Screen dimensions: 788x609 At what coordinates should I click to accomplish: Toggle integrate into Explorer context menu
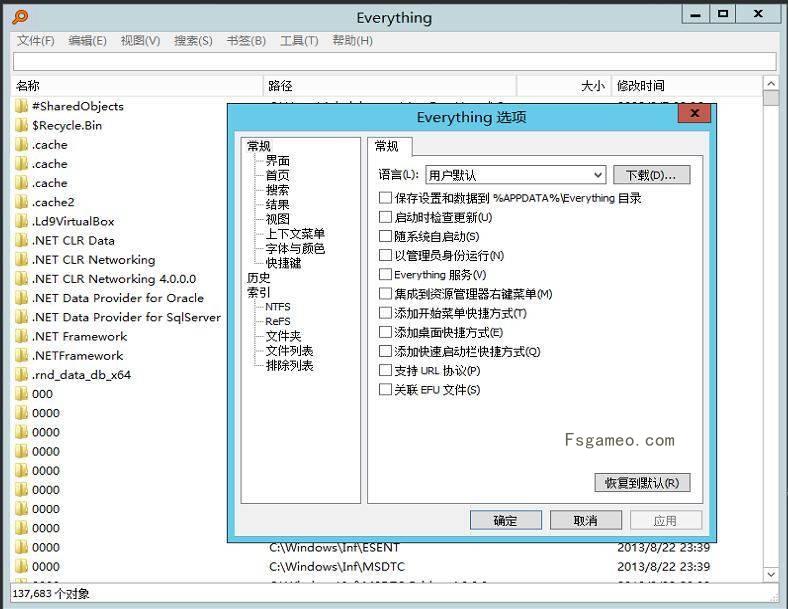[385, 293]
